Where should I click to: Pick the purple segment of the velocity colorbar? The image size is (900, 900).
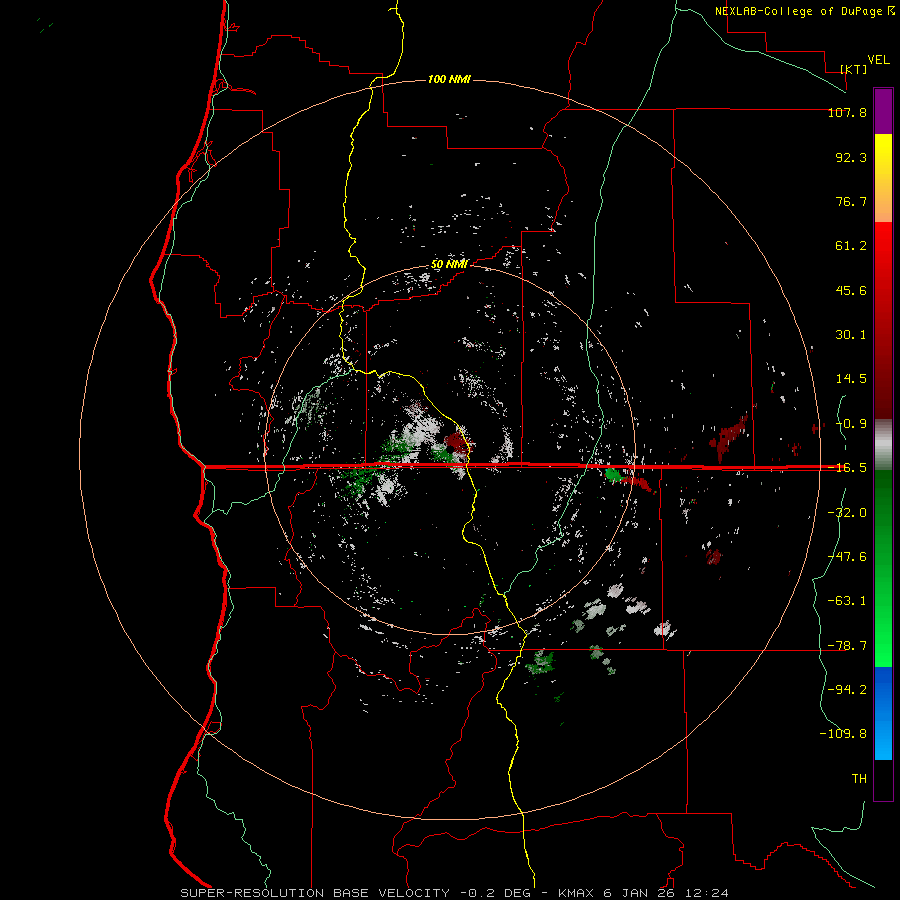(x=883, y=111)
